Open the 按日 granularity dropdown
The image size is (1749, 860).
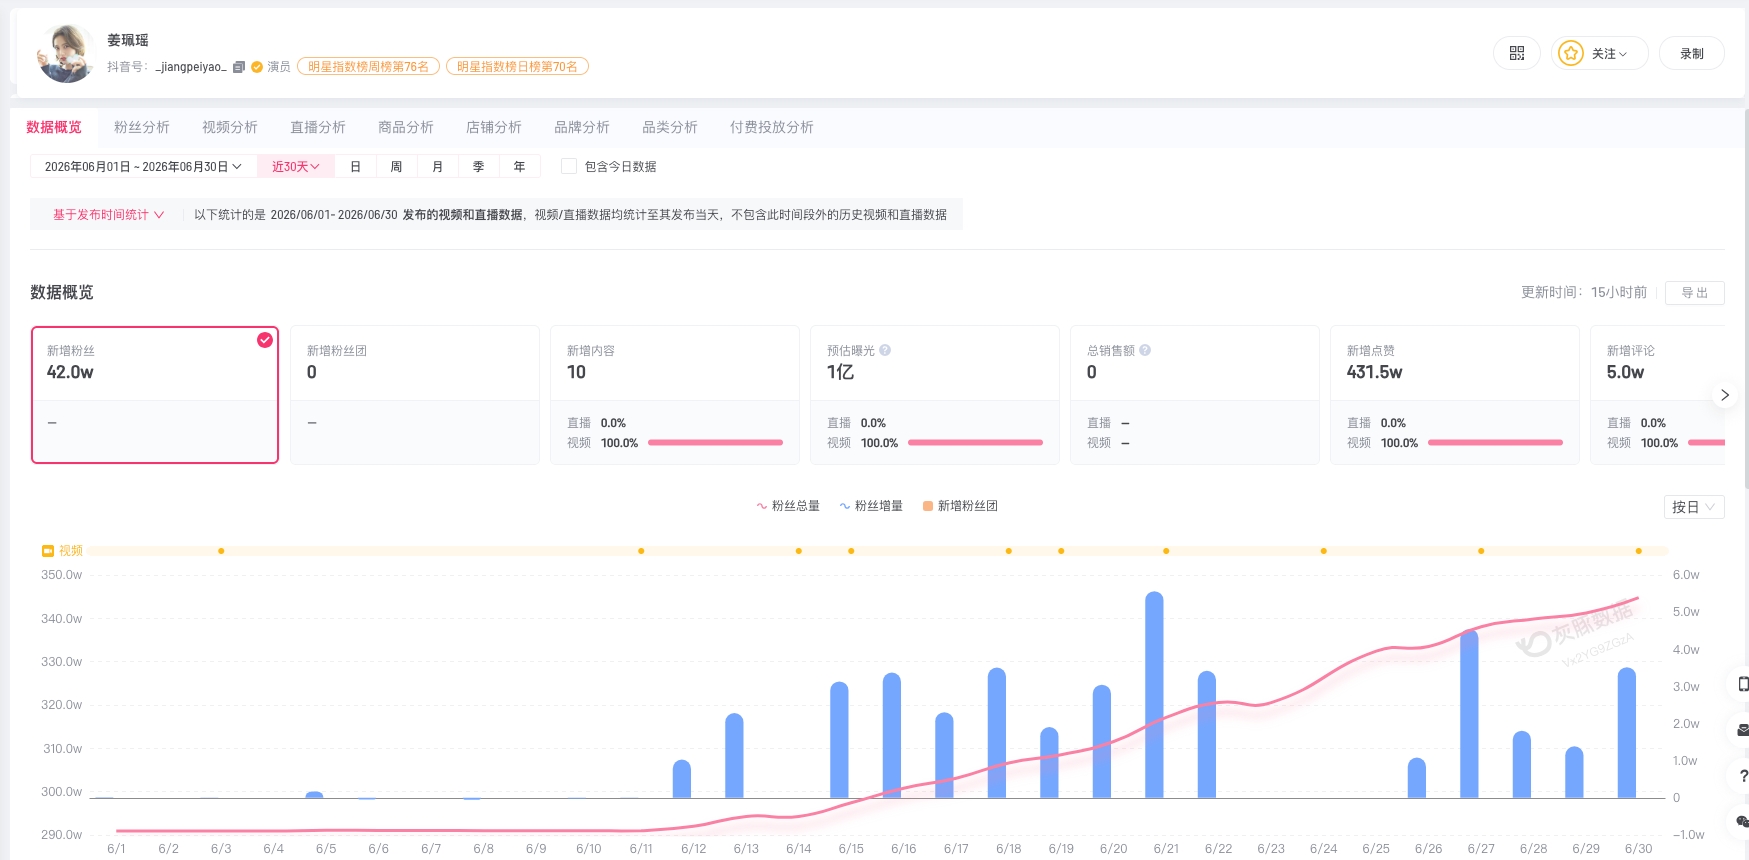coord(1694,507)
